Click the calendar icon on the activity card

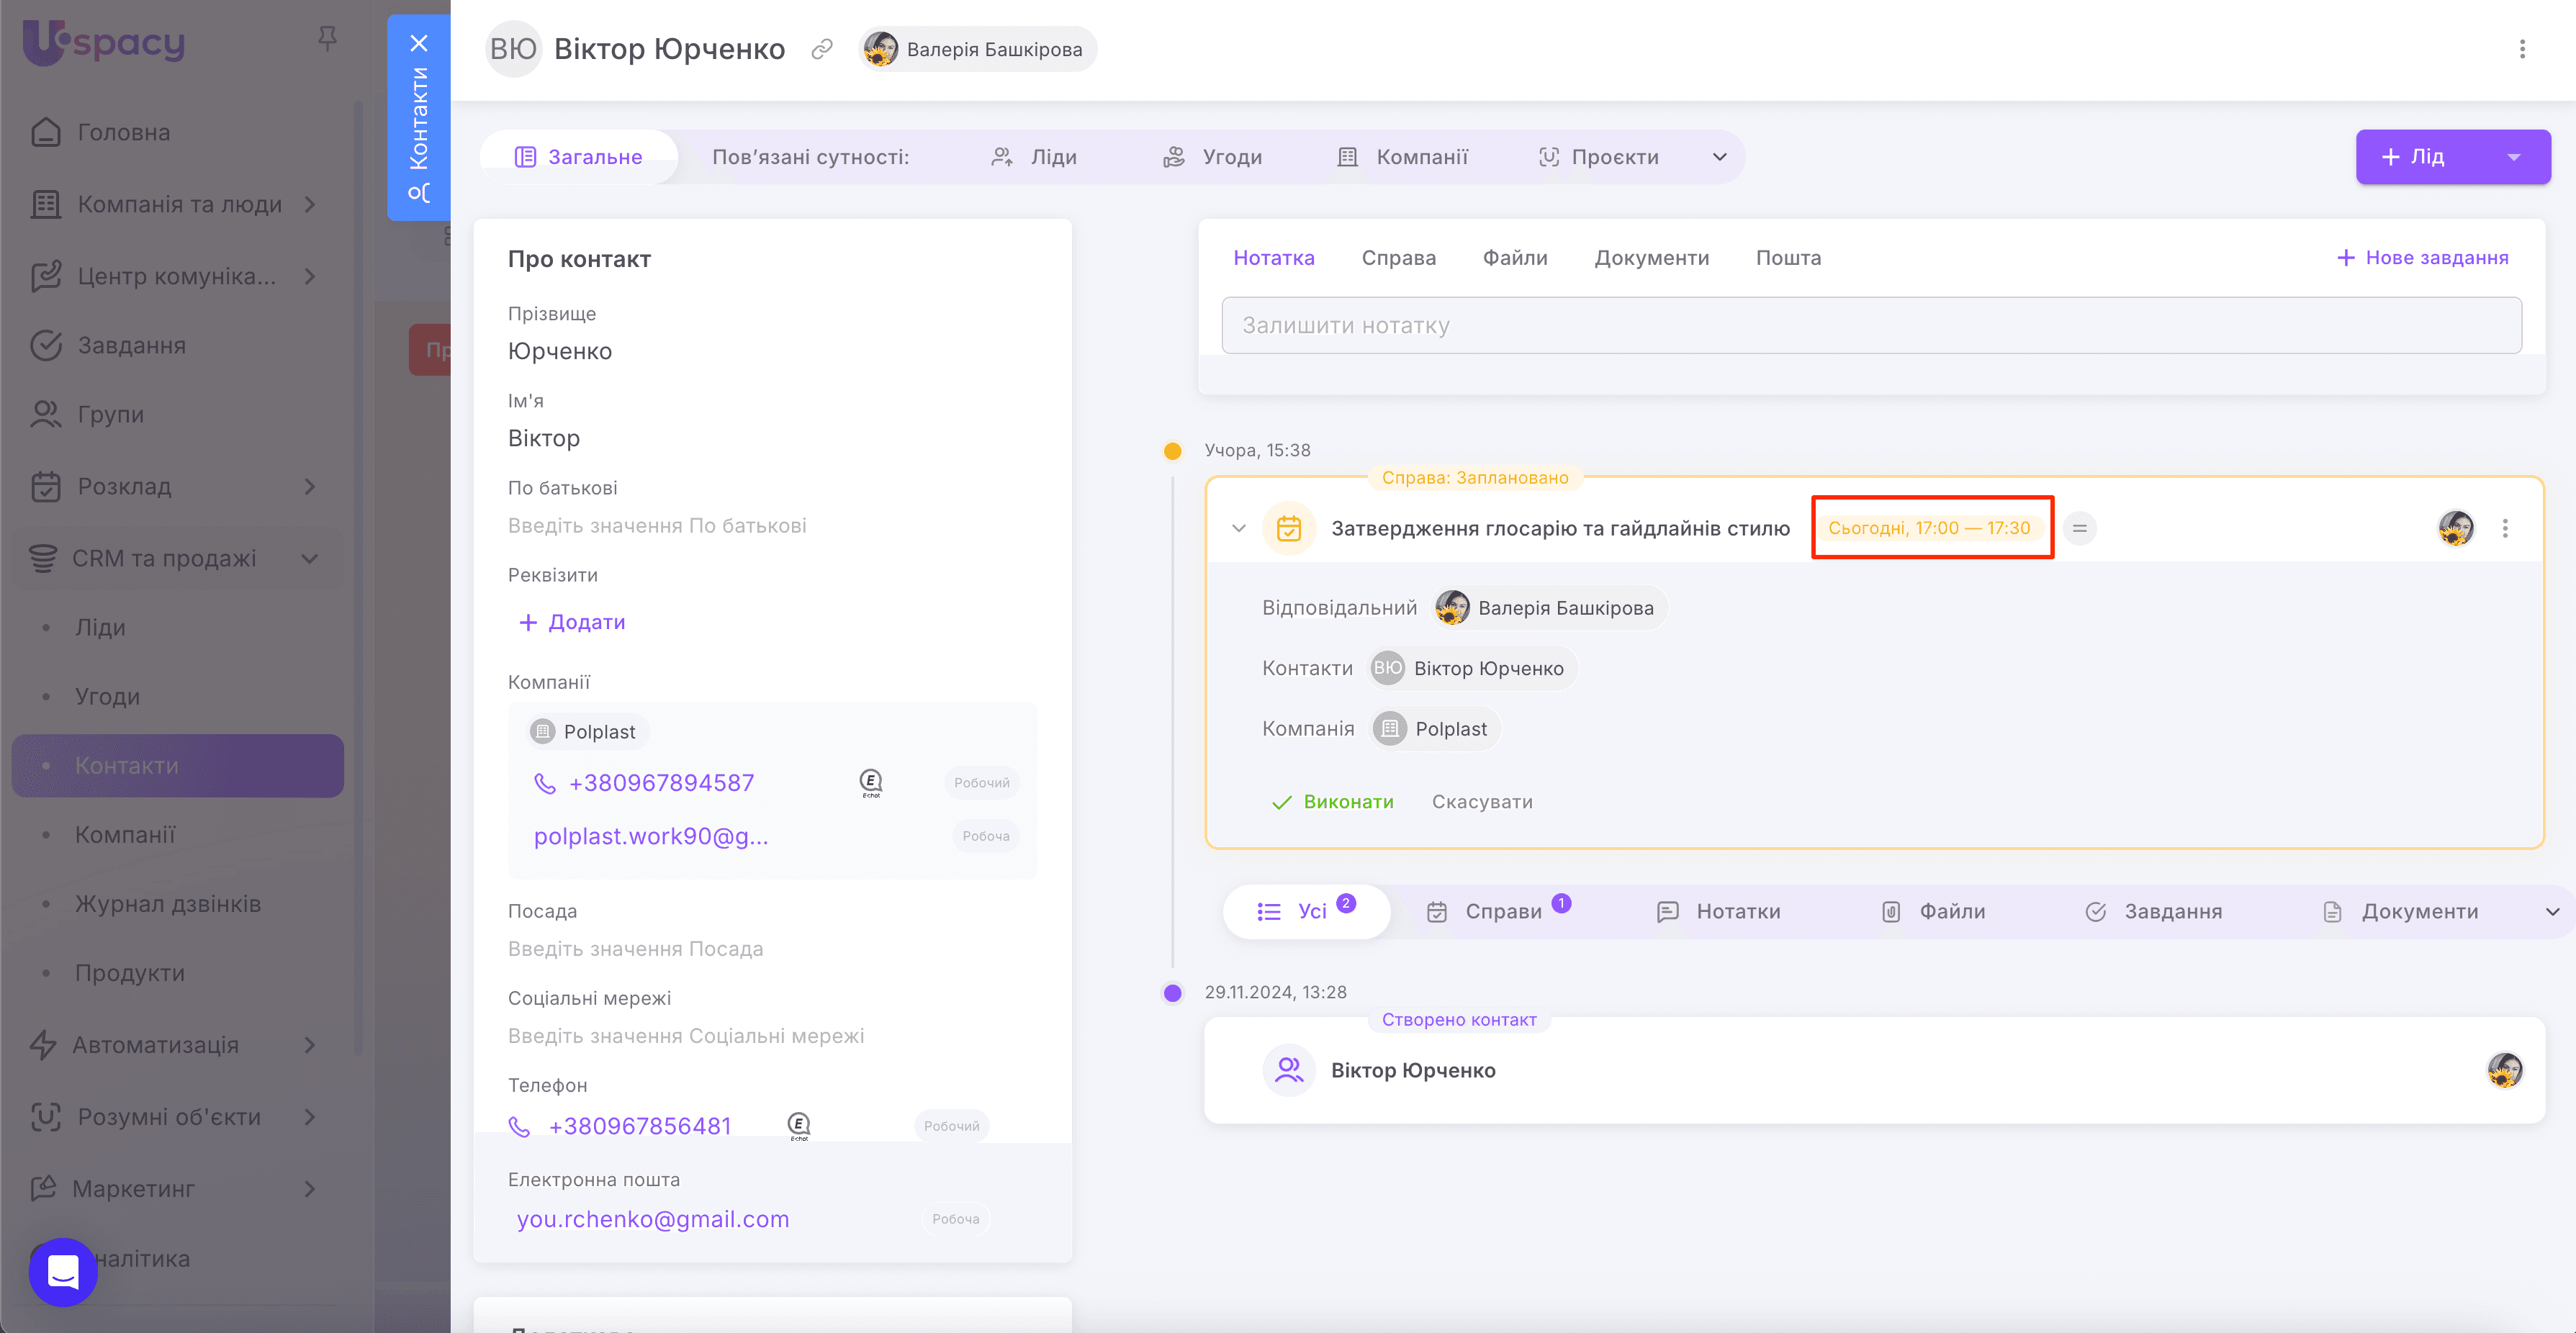pyautogui.click(x=1289, y=528)
